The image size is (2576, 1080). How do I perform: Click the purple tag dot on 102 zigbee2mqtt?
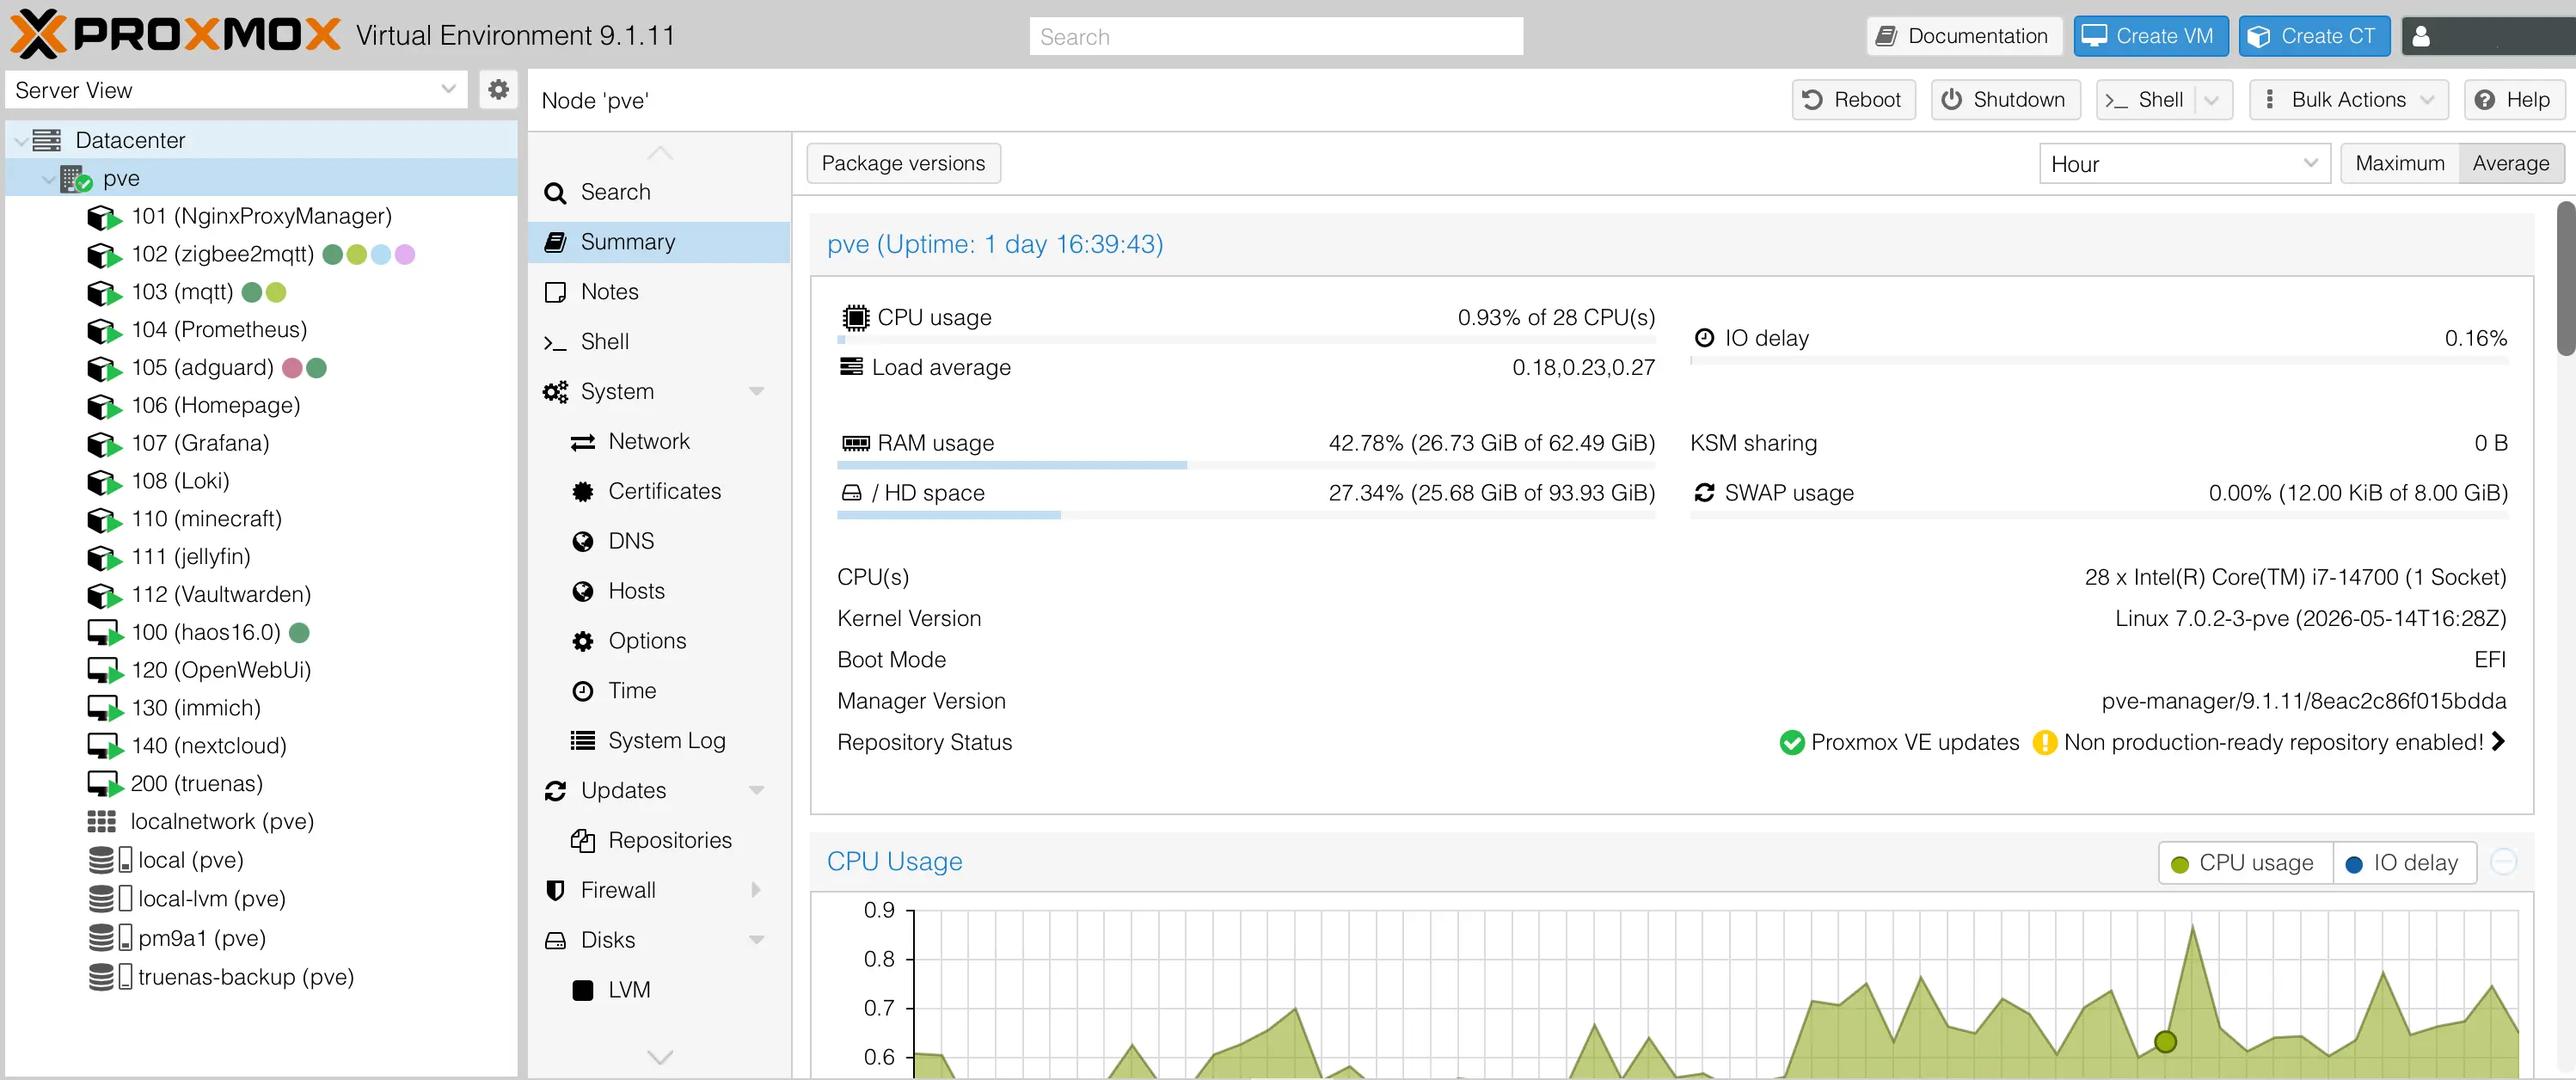(x=405, y=255)
